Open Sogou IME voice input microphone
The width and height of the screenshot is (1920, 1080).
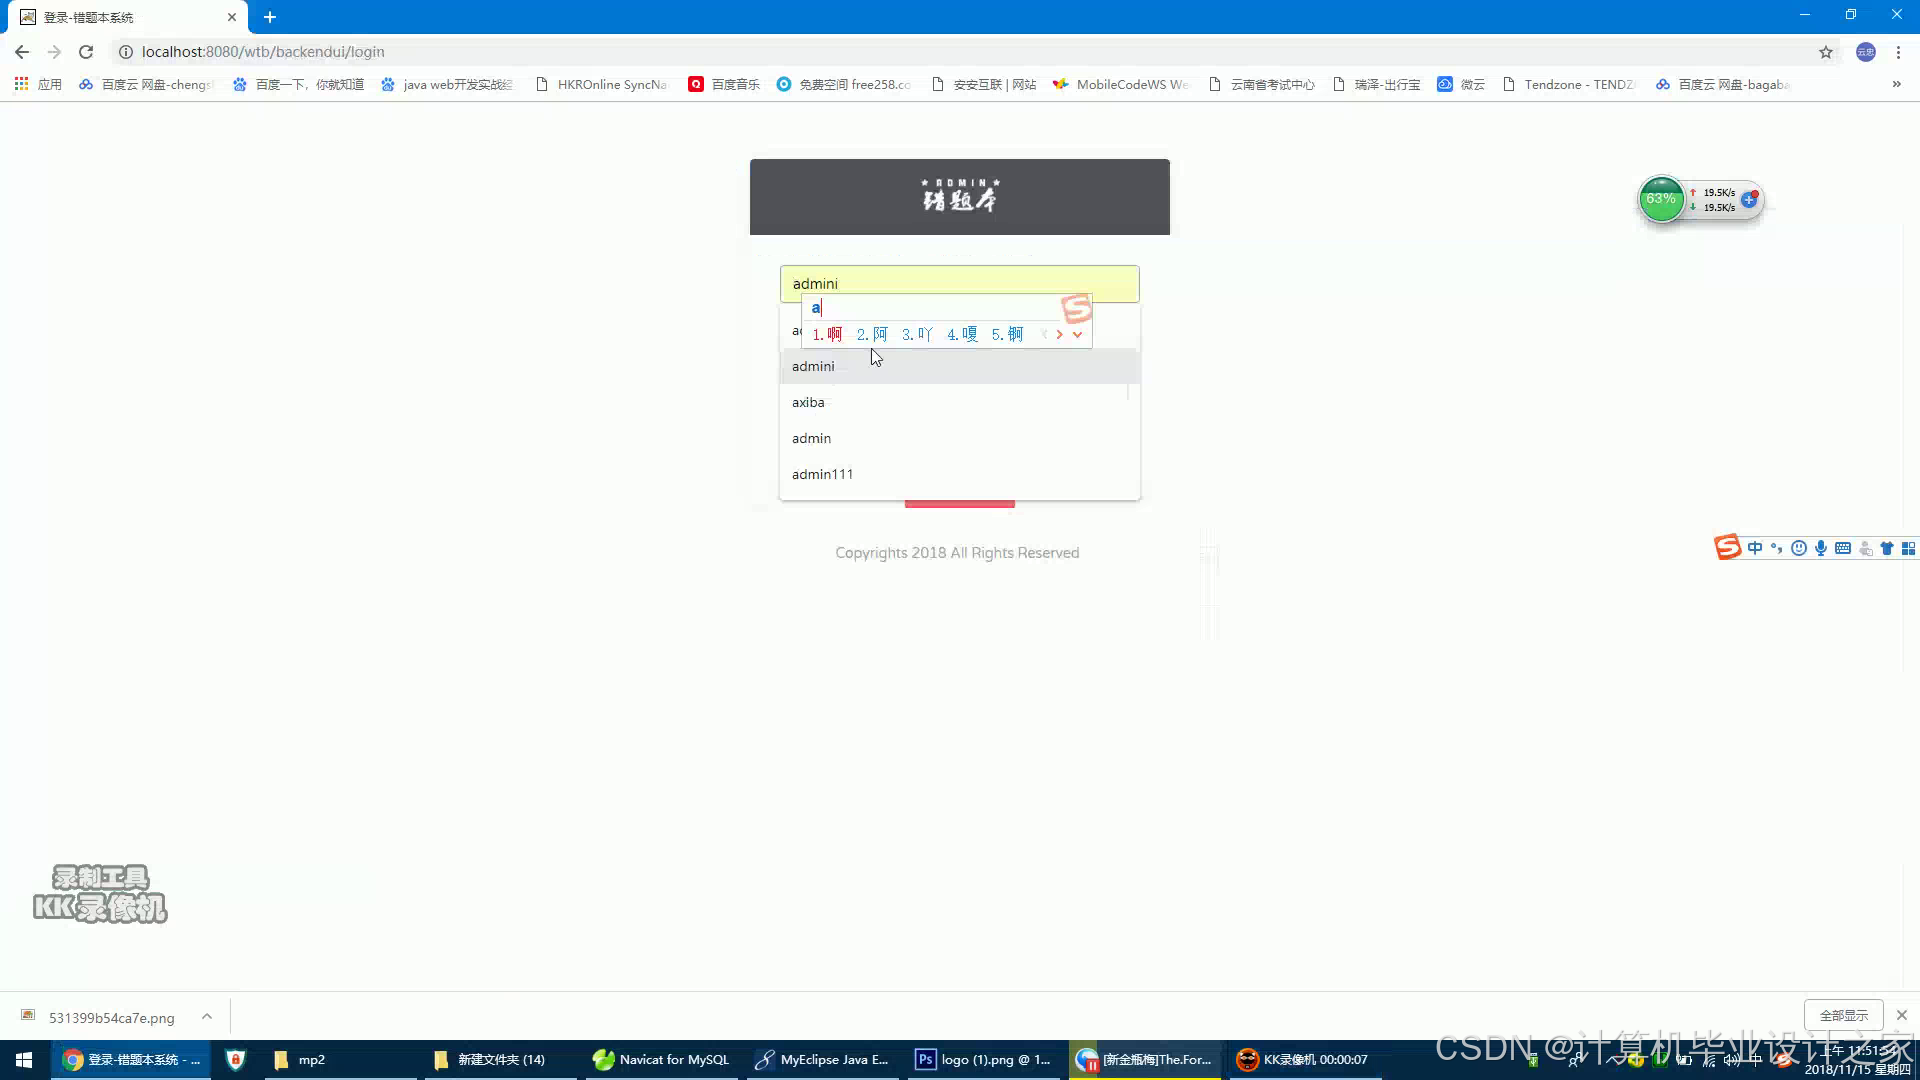(1821, 548)
